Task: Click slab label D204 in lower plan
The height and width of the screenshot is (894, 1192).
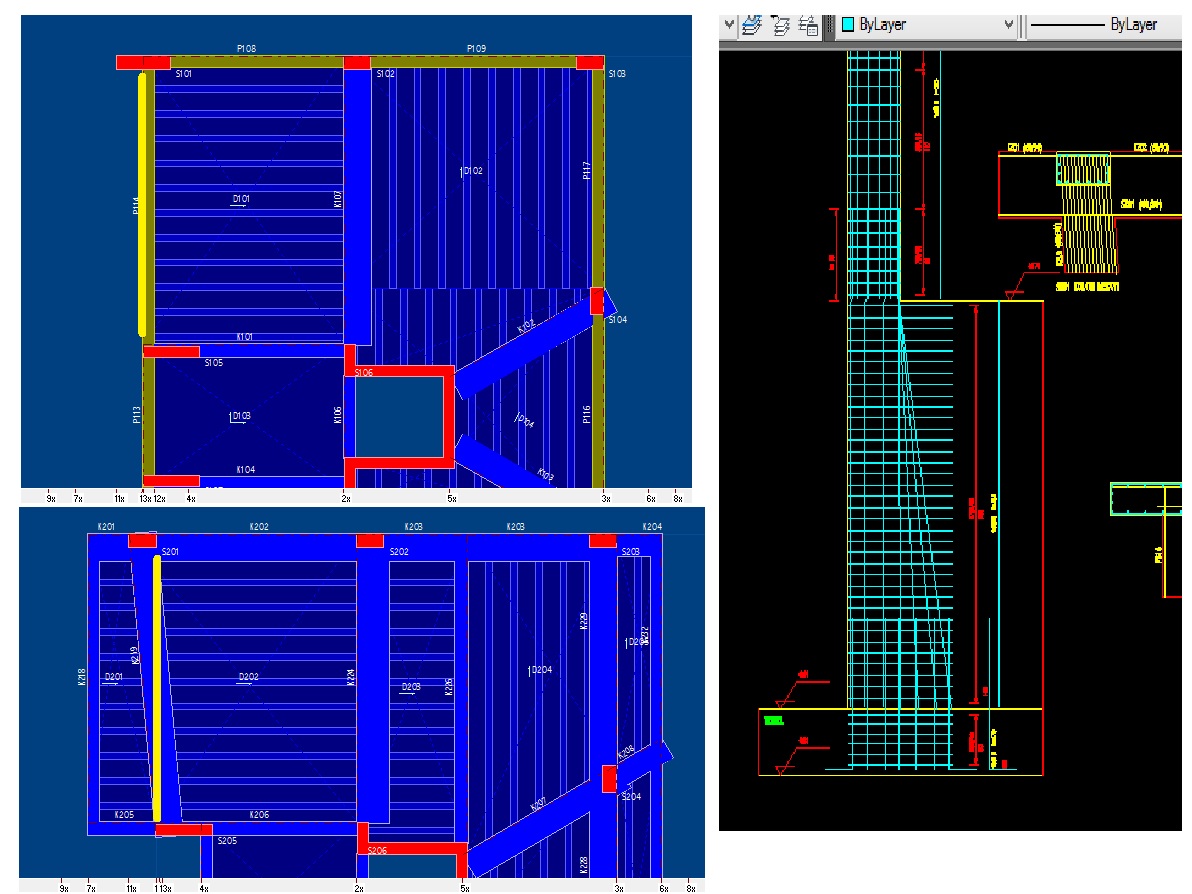Action: pyautogui.click(x=540, y=669)
